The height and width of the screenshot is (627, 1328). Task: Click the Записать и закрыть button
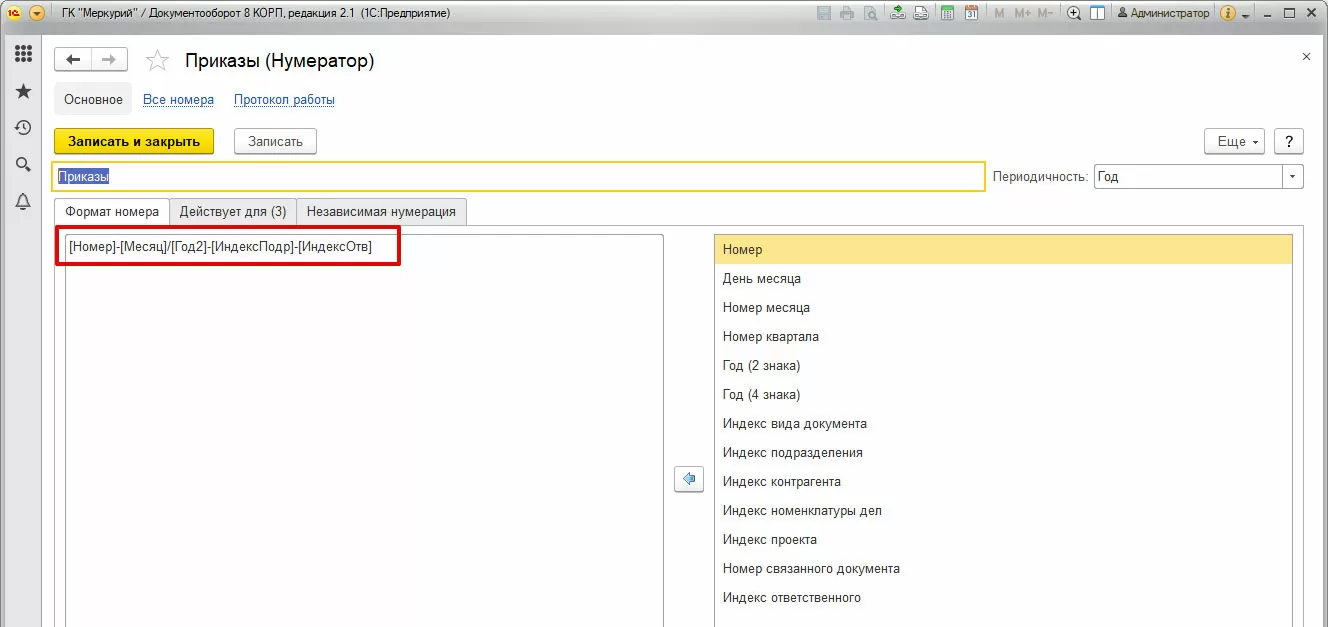click(134, 141)
